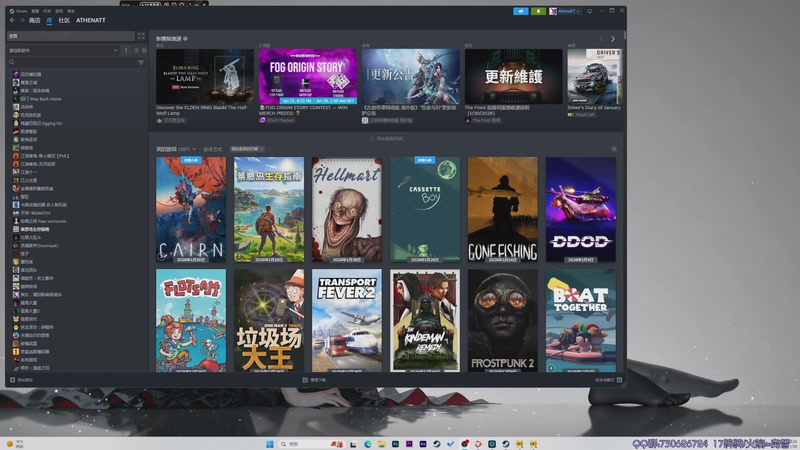800x450 pixels.
Task: Go back with the Steam back arrow
Action: pos(12,20)
